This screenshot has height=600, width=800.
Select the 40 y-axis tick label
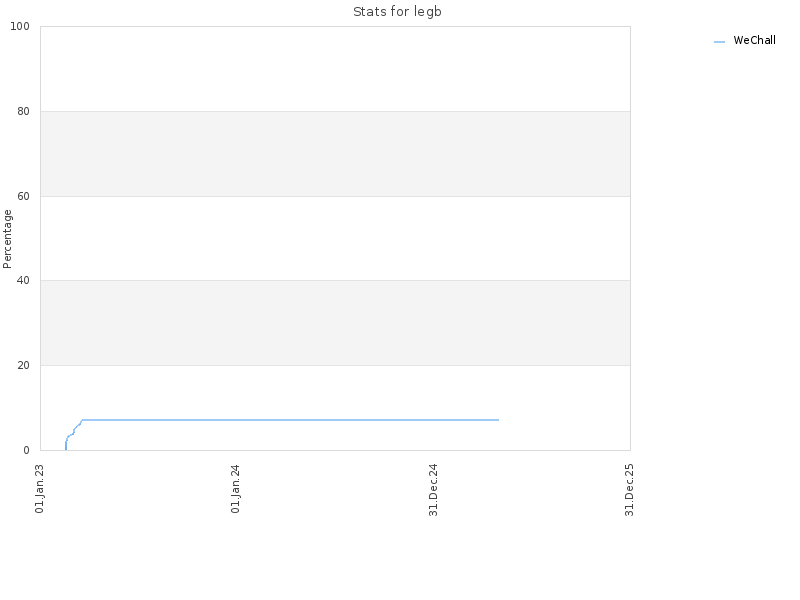click(23, 281)
